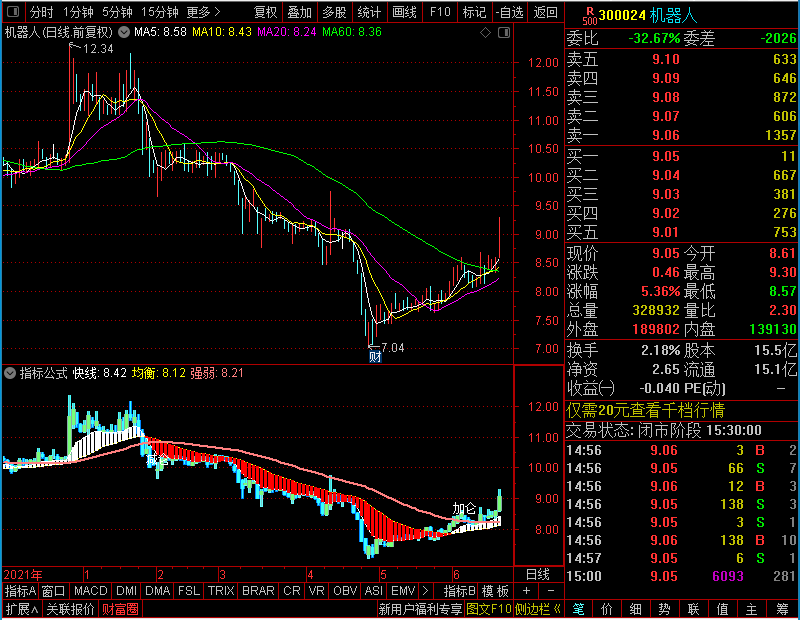The image size is (800, 620).
Task: Click the diamond icon atop main chart
Action: click(x=485, y=33)
